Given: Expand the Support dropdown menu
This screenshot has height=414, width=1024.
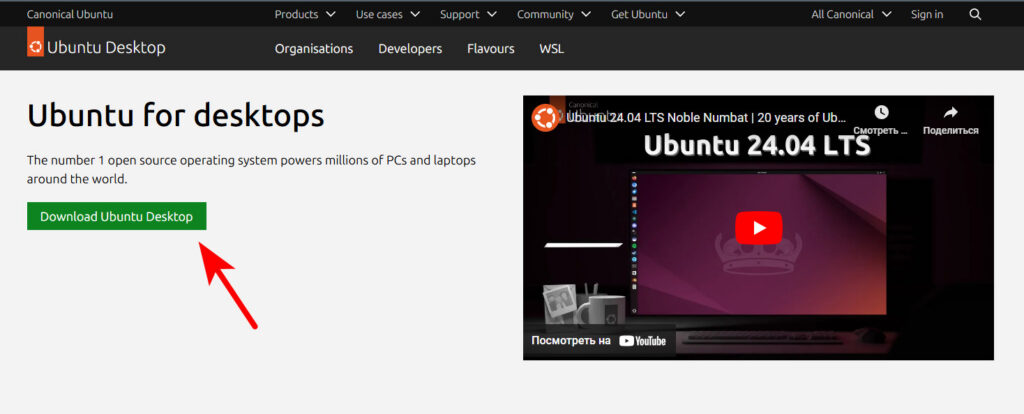Looking at the screenshot, I should pyautogui.click(x=468, y=14).
